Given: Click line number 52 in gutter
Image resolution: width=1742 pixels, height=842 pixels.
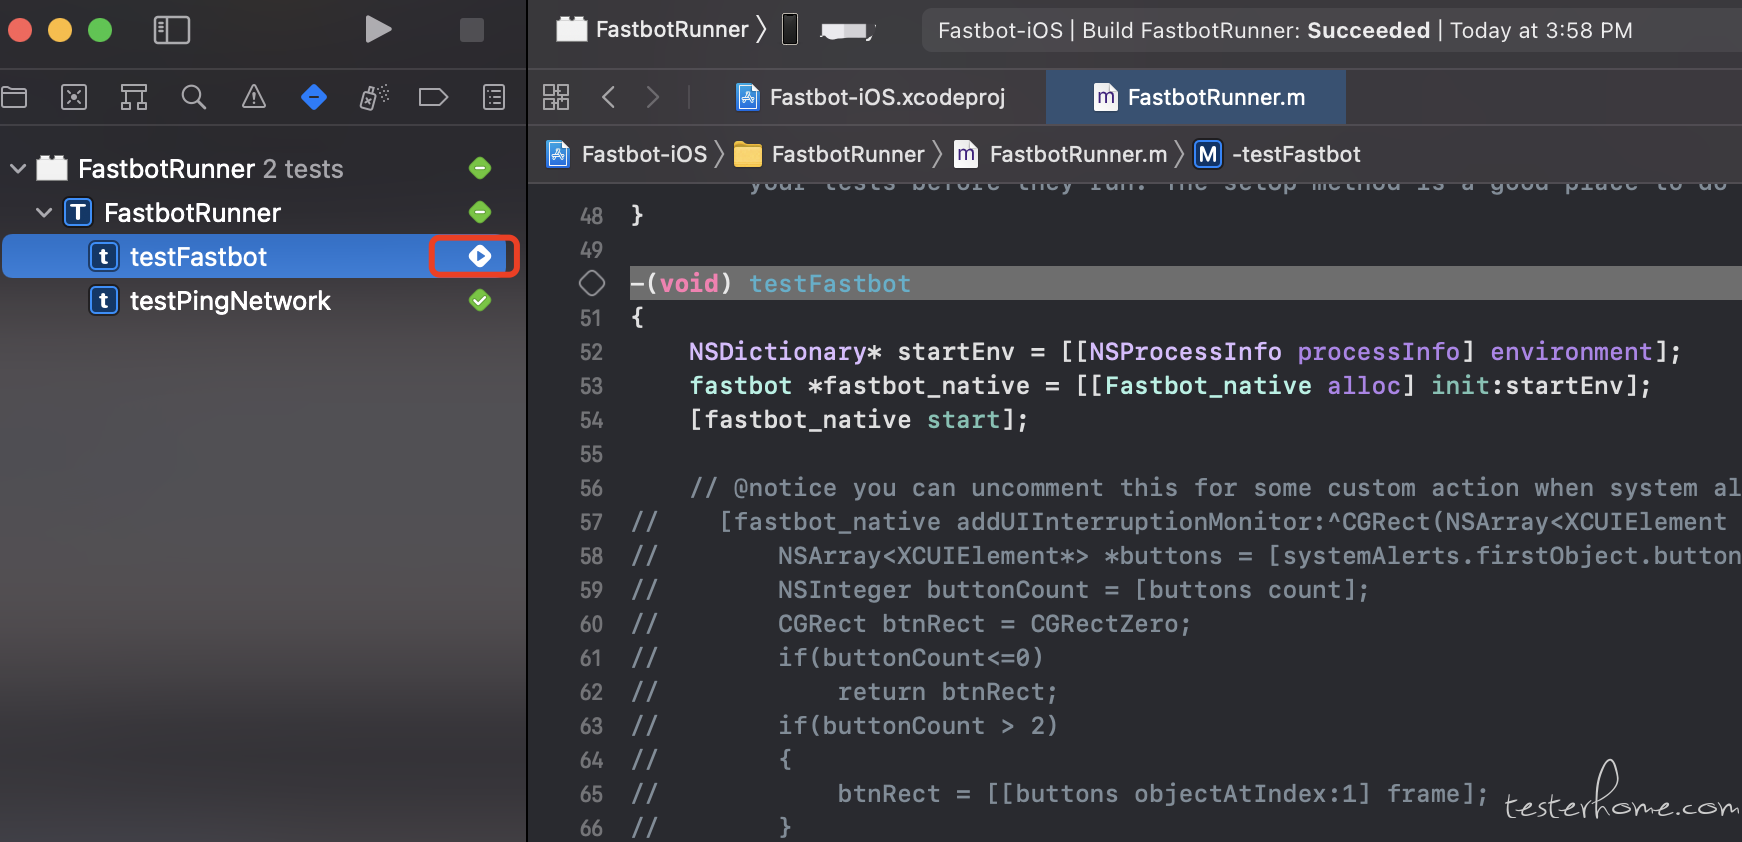Looking at the screenshot, I should [x=591, y=352].
